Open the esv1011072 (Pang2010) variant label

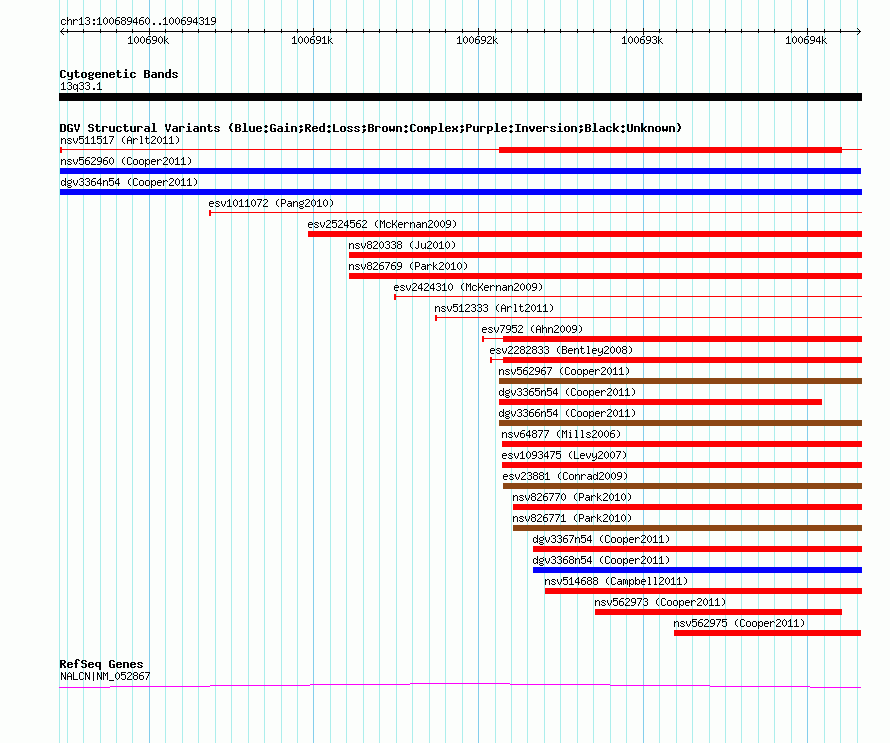point(271,203)
